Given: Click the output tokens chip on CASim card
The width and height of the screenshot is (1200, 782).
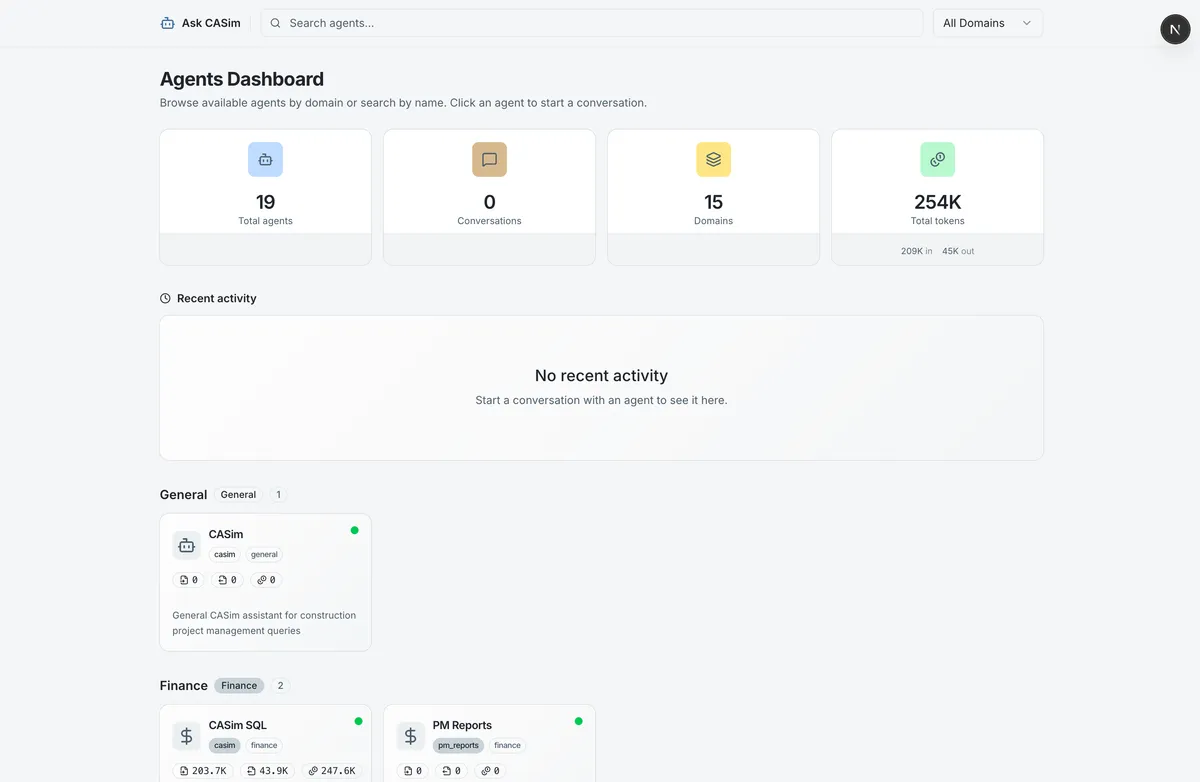Looking at the screenshot, I should pos(227,579).
